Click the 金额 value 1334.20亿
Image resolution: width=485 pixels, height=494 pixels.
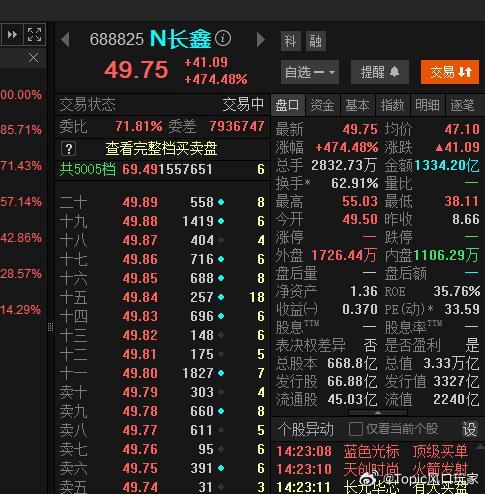click(447, 166)
